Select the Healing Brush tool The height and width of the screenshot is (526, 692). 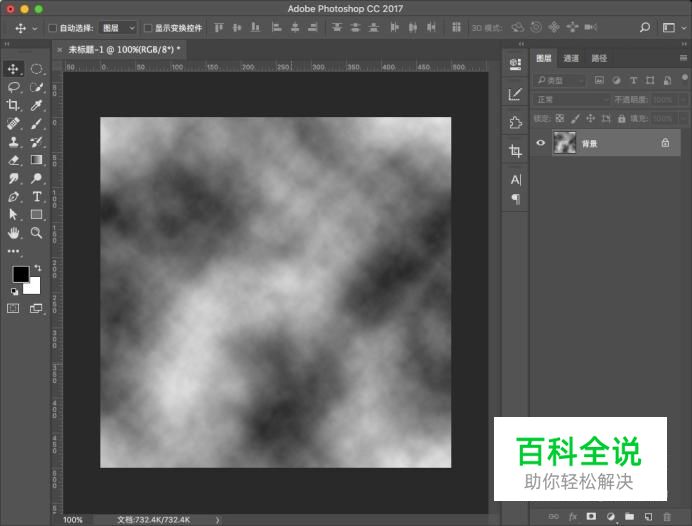pyautogui.click(x=13, y=124)
